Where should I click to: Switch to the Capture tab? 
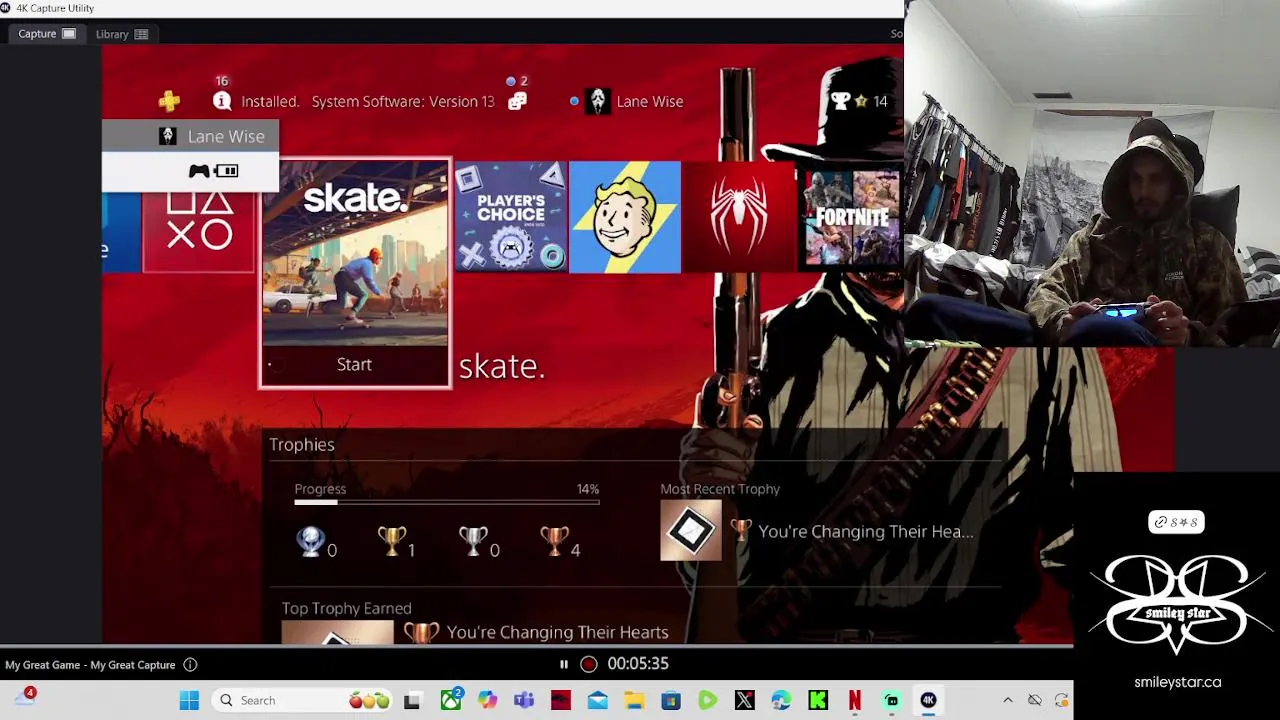tap(47, 34)
